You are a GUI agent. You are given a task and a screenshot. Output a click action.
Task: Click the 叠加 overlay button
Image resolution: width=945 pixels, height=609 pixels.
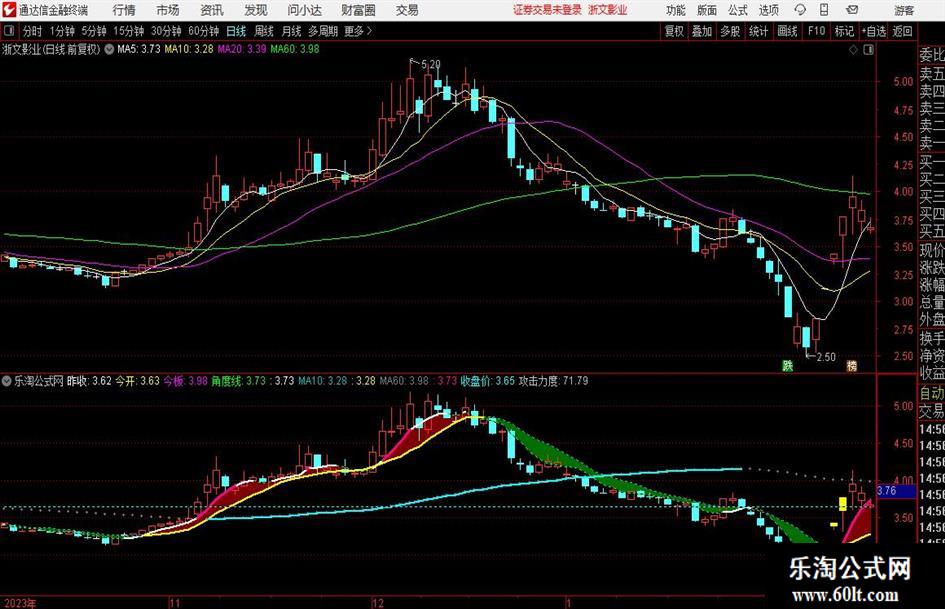[x=702, y=31]
